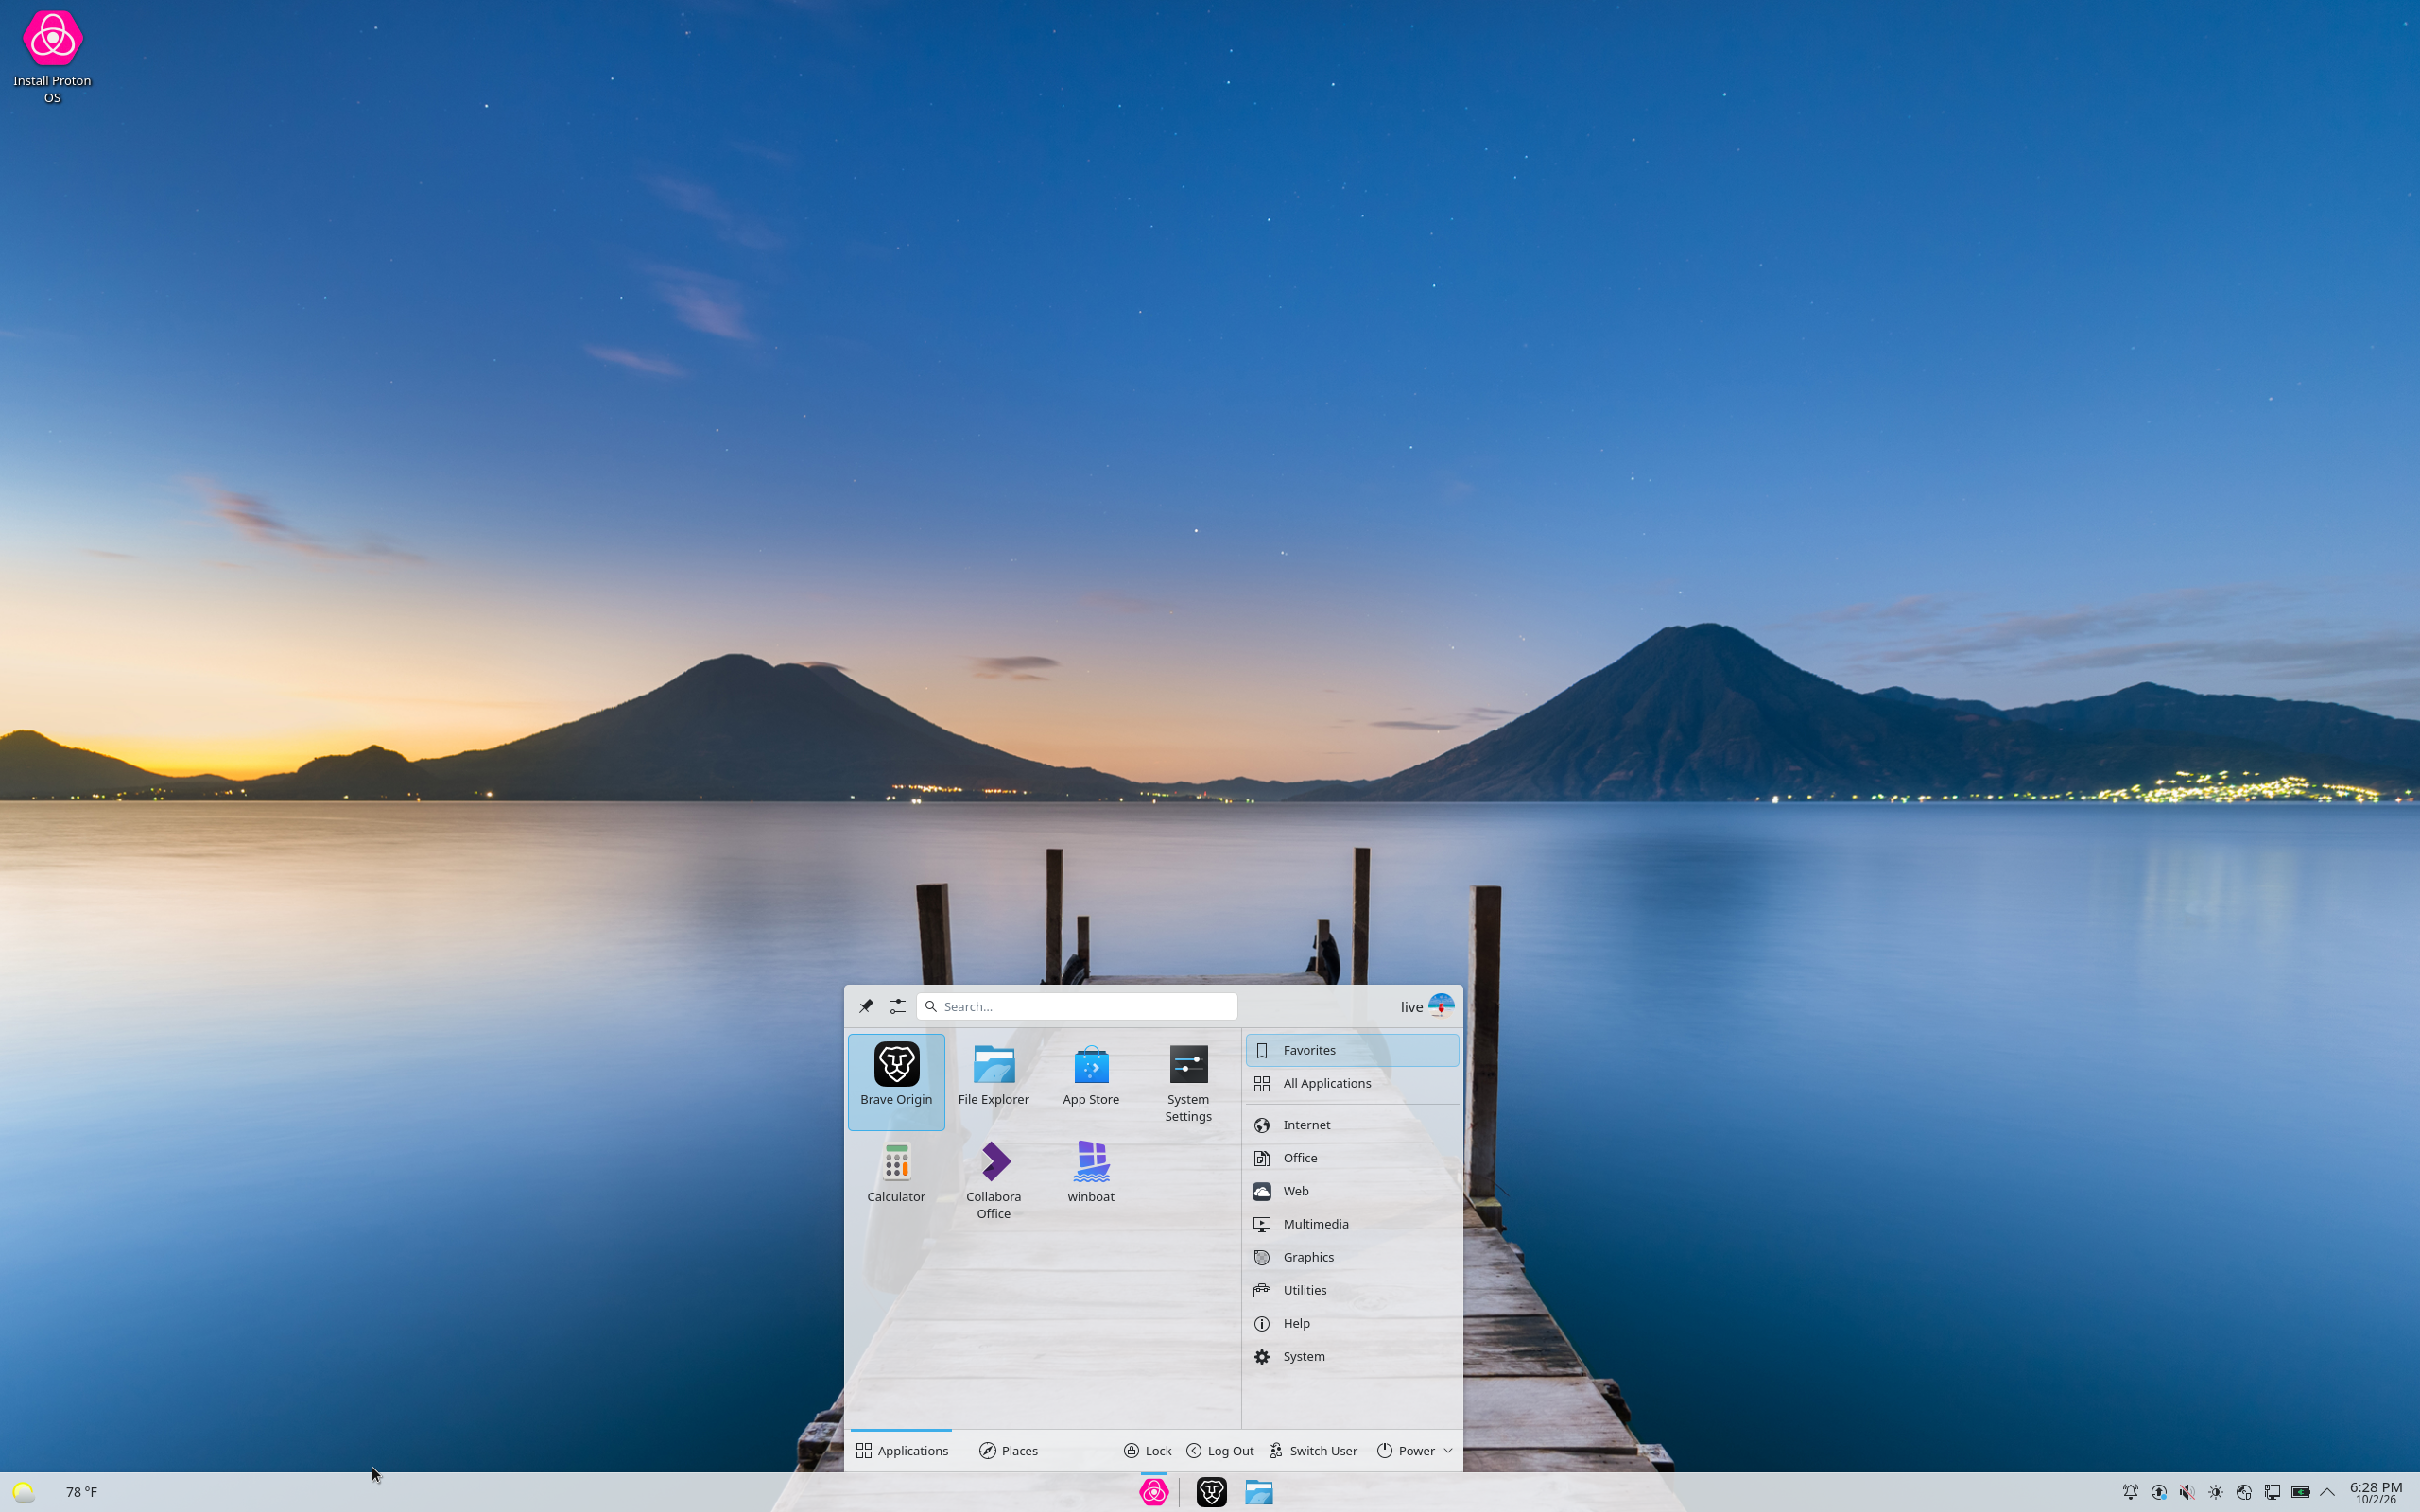Select the All Applications category
The image size is (2420, 1512).
1352,1083
